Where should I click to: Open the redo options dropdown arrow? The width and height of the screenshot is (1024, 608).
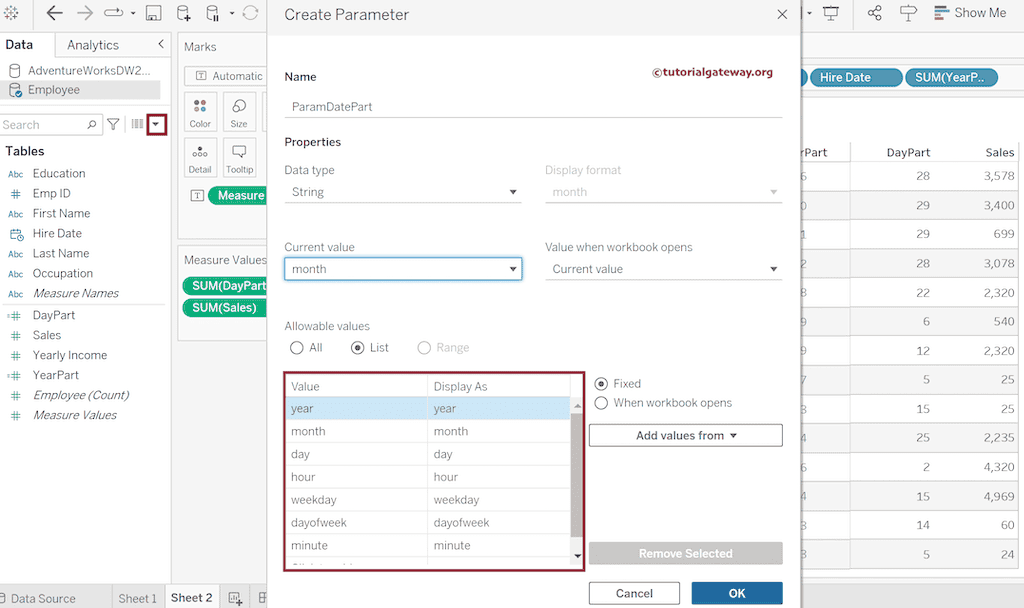(133, 13)
